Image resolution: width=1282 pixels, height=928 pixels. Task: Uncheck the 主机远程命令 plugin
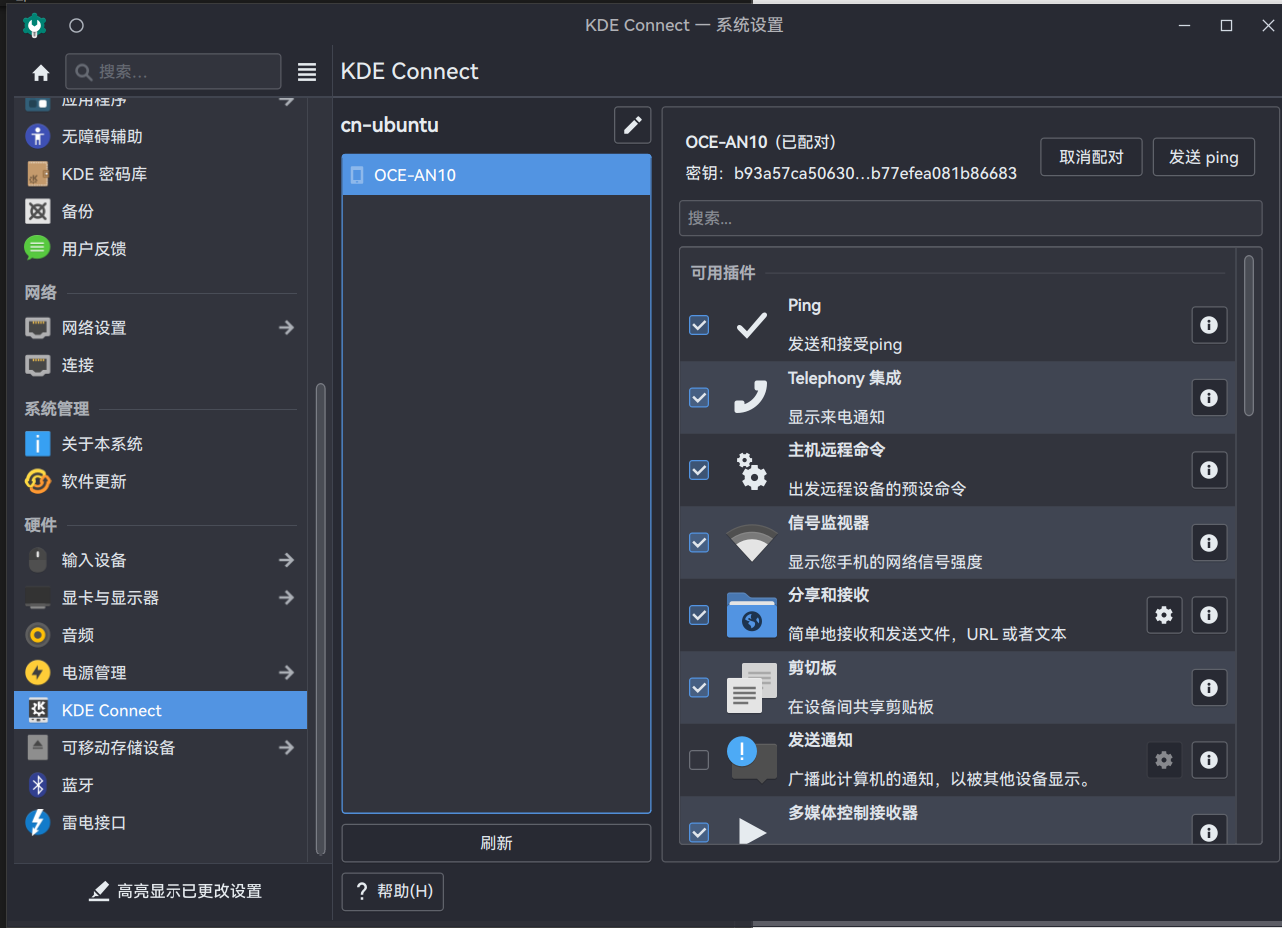(699, 470)
